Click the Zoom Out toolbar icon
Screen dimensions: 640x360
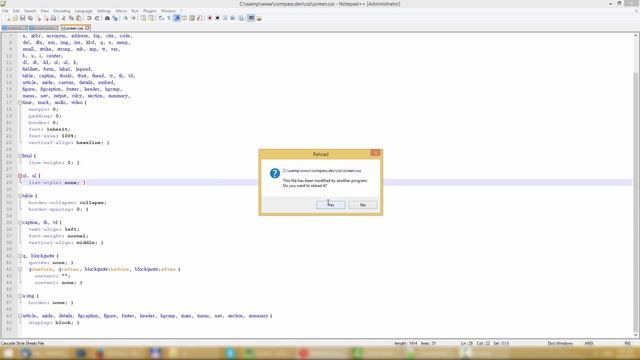[x=133, y=18]
